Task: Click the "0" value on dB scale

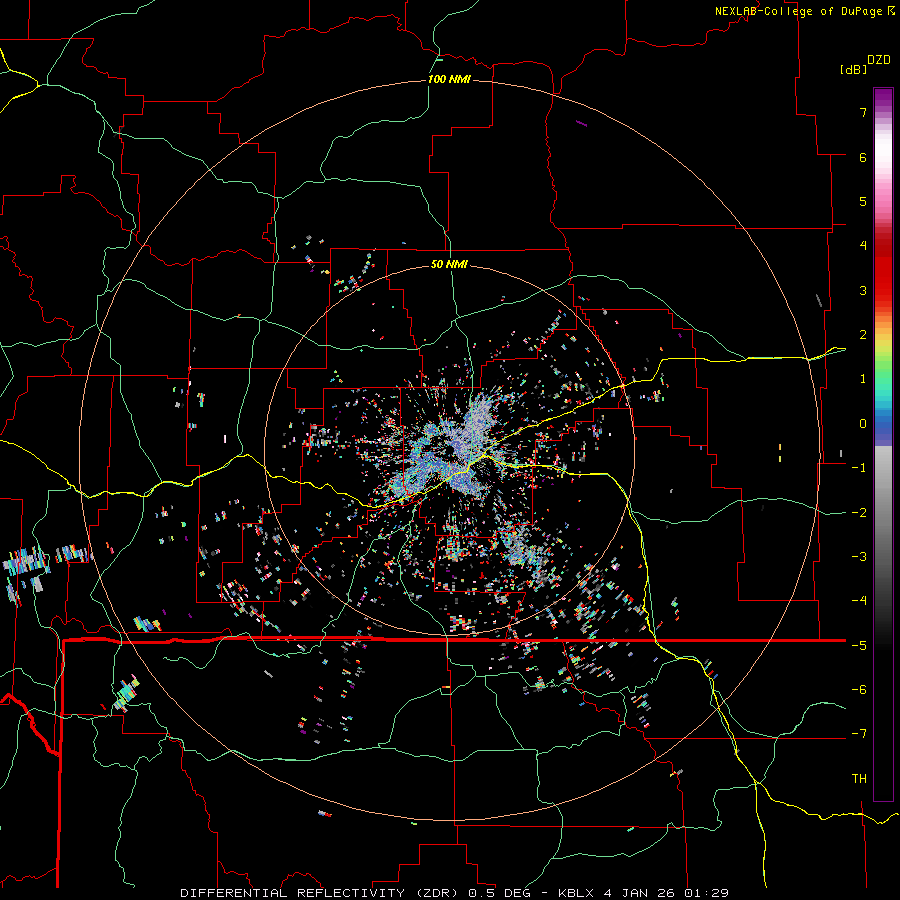Action: (x=863, y=424)
